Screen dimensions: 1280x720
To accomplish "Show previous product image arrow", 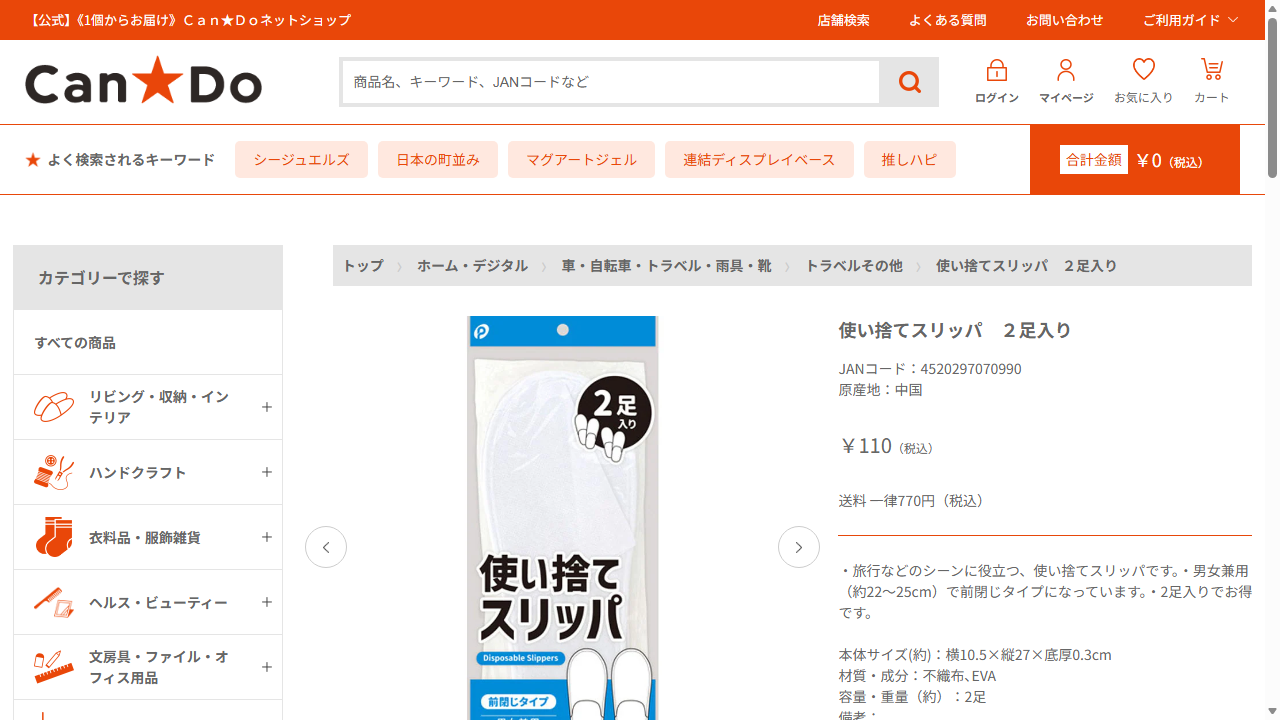I will (x=326, y=547).
